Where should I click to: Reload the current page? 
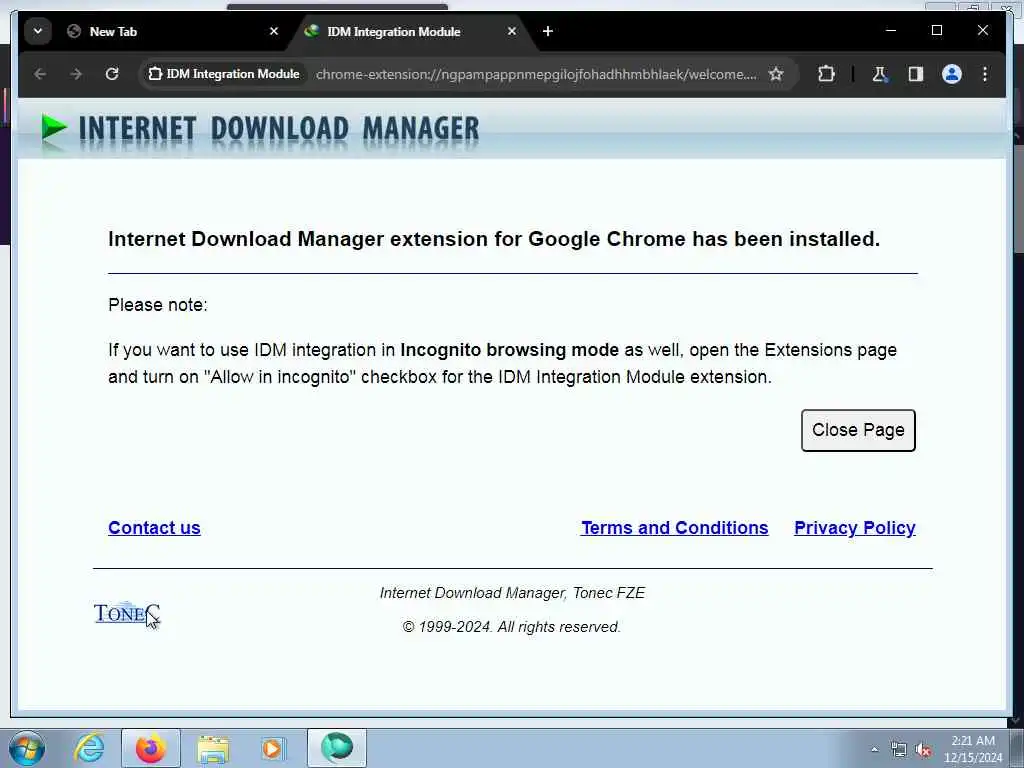112,74
